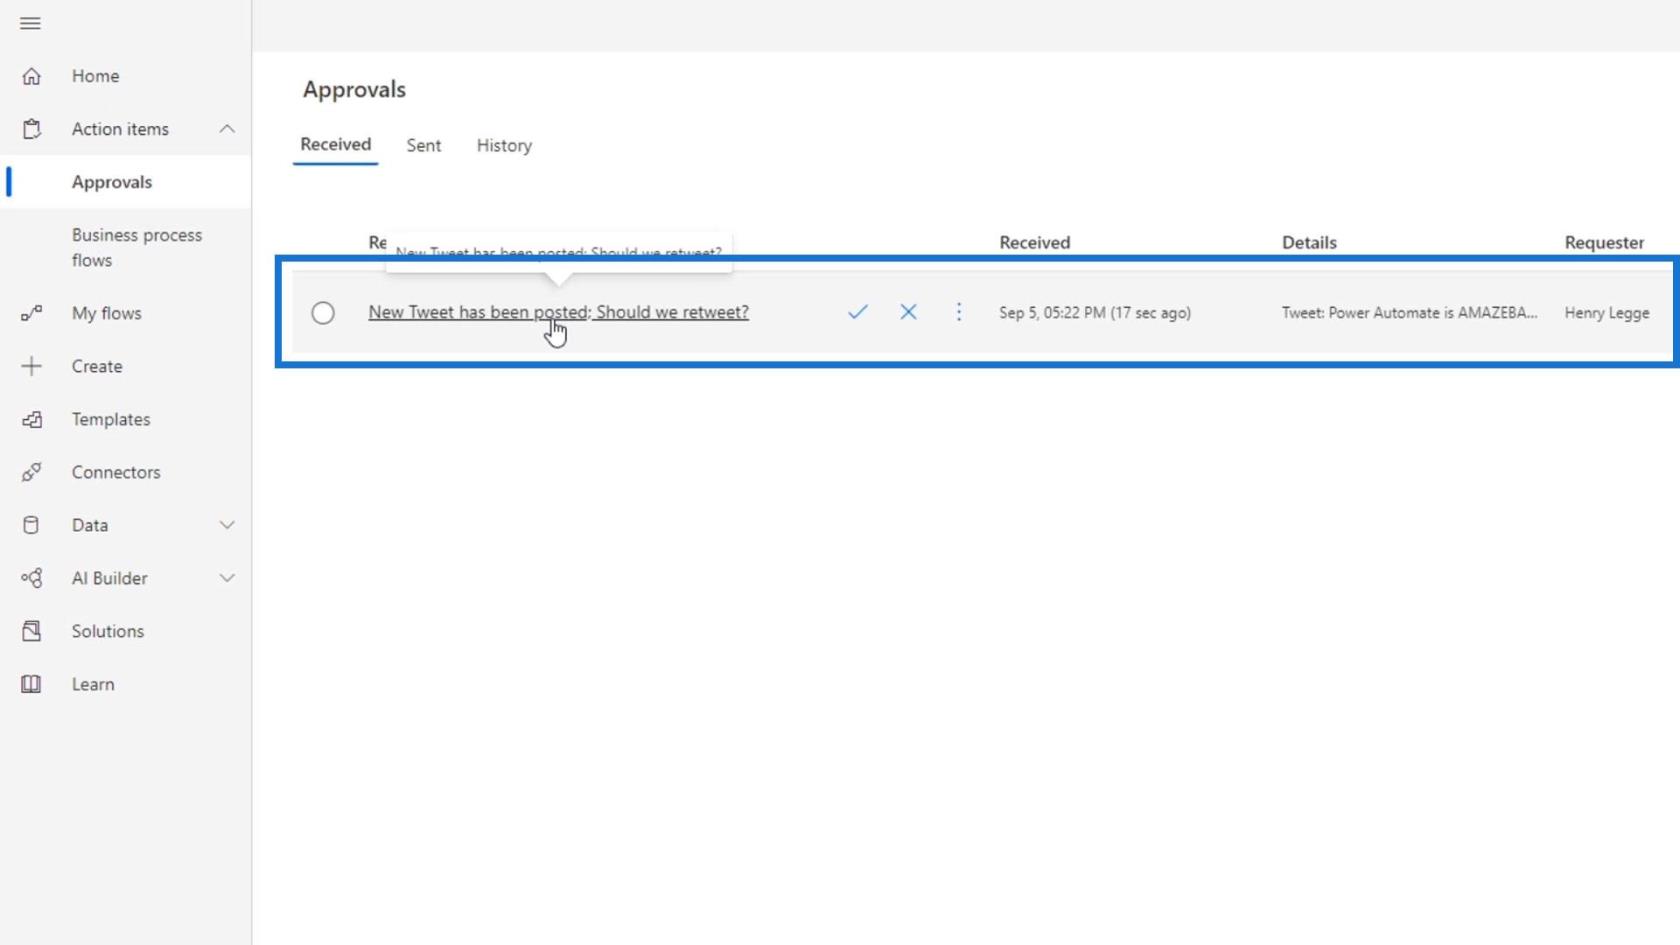Open the Create page

click(97, 366)
